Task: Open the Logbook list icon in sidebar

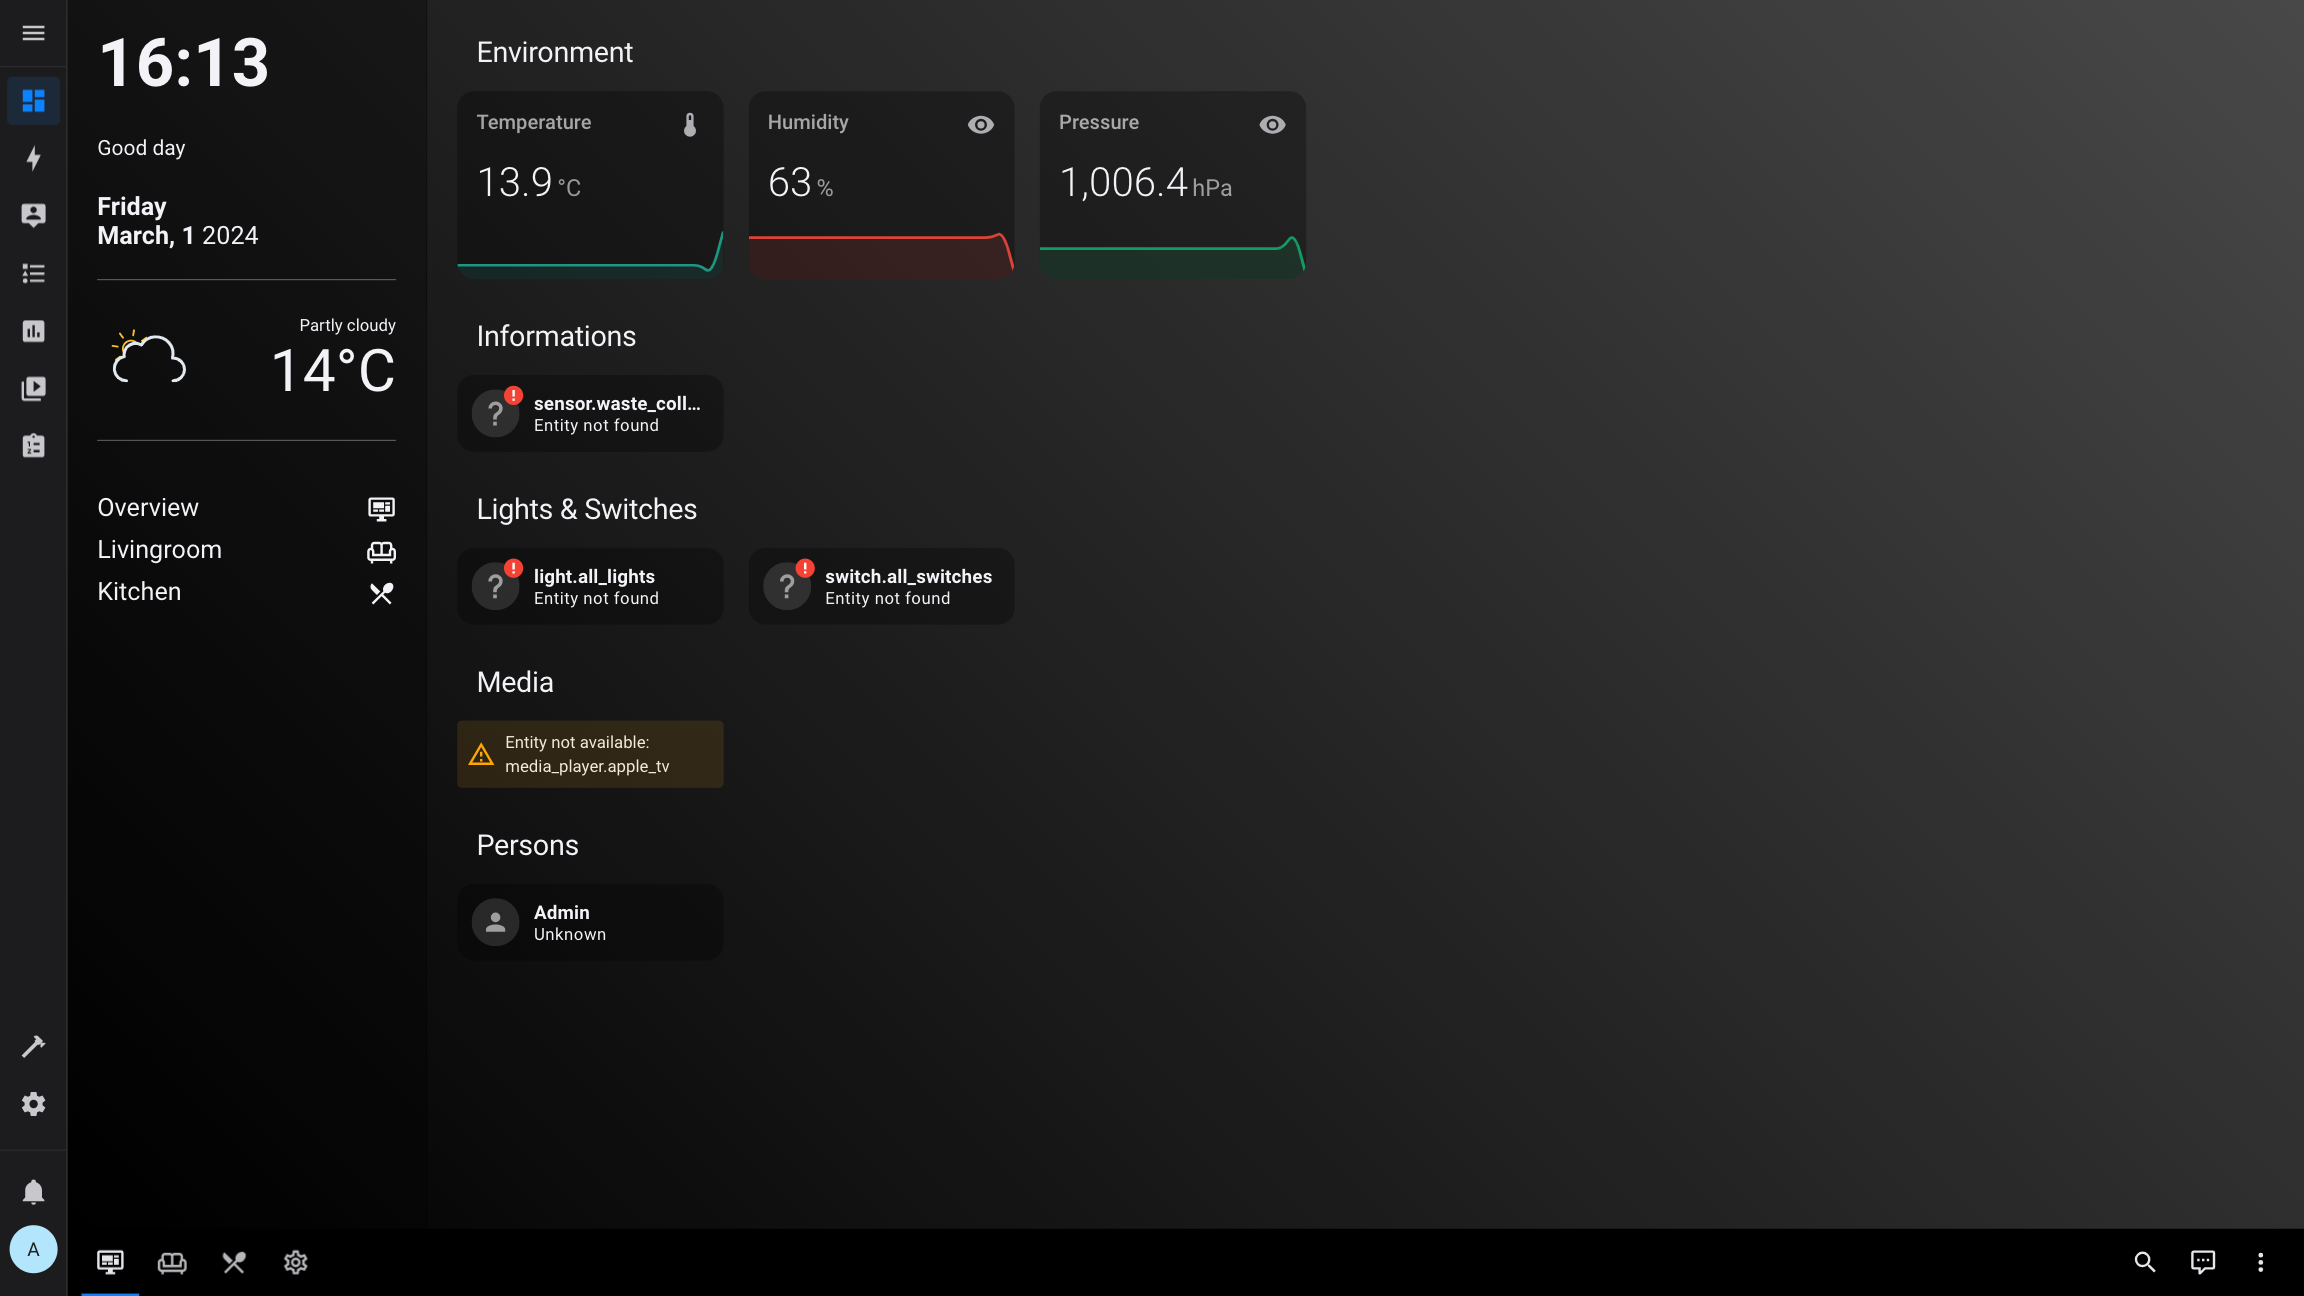Action: tap(33, 273)
